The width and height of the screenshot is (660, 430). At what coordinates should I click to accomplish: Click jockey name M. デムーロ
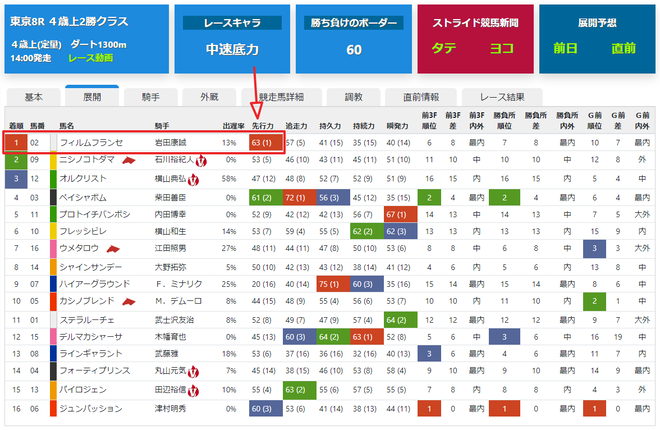(x=178, y=301)
